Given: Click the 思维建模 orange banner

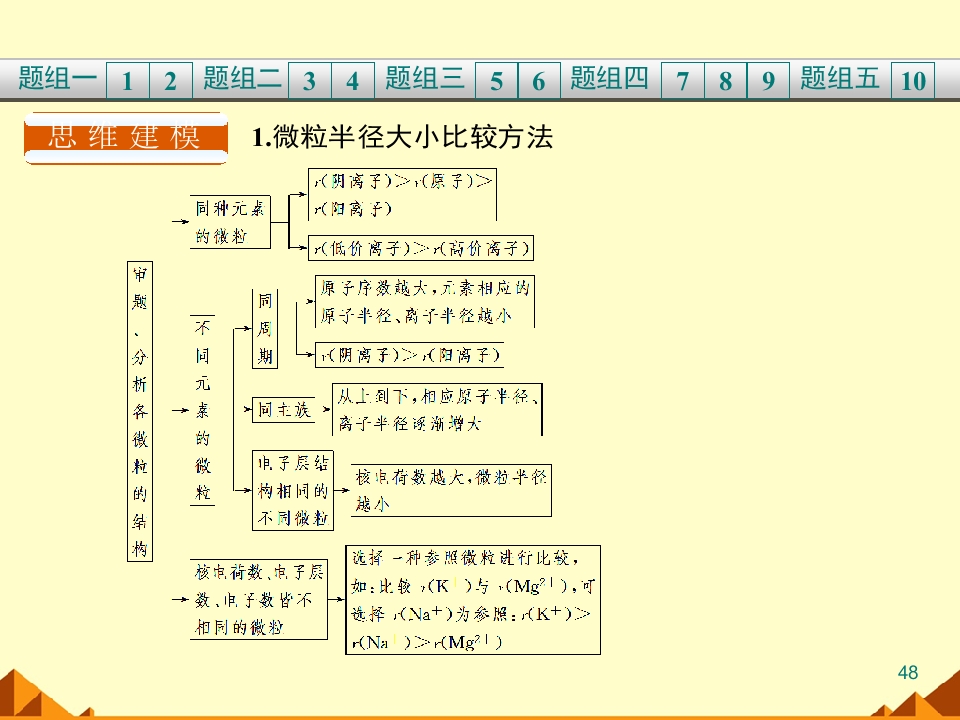Looking at the screenshot, I should click(x=126, y=138).
